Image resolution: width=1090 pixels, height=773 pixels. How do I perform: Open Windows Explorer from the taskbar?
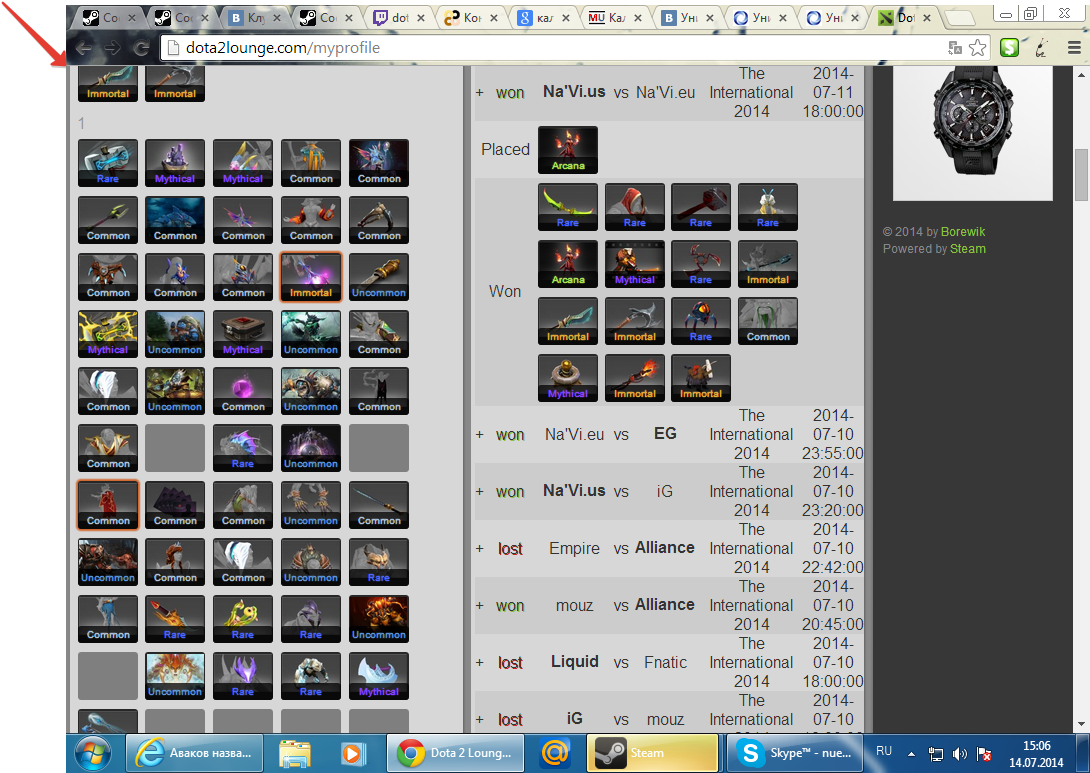coord(294,753)
